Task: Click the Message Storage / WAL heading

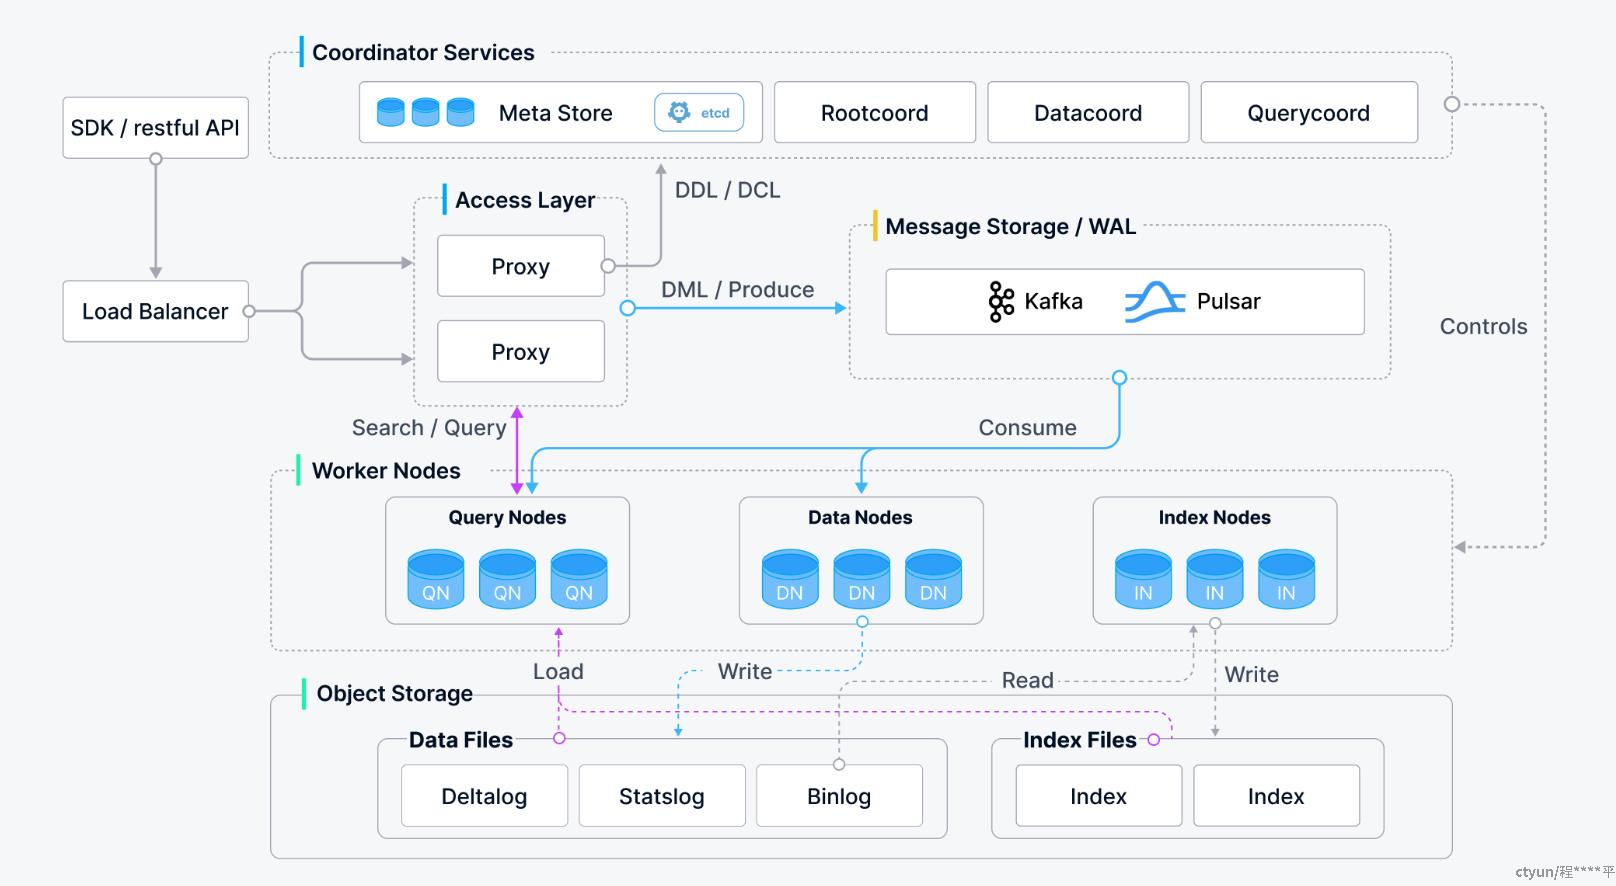Action: [x=1011, y=226]
